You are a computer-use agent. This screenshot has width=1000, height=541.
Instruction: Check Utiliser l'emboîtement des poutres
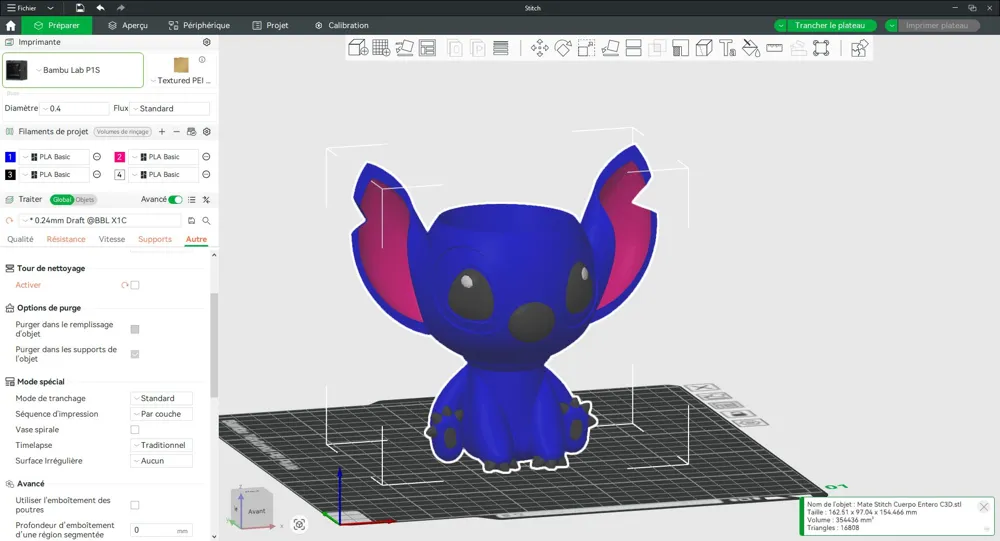135,505
